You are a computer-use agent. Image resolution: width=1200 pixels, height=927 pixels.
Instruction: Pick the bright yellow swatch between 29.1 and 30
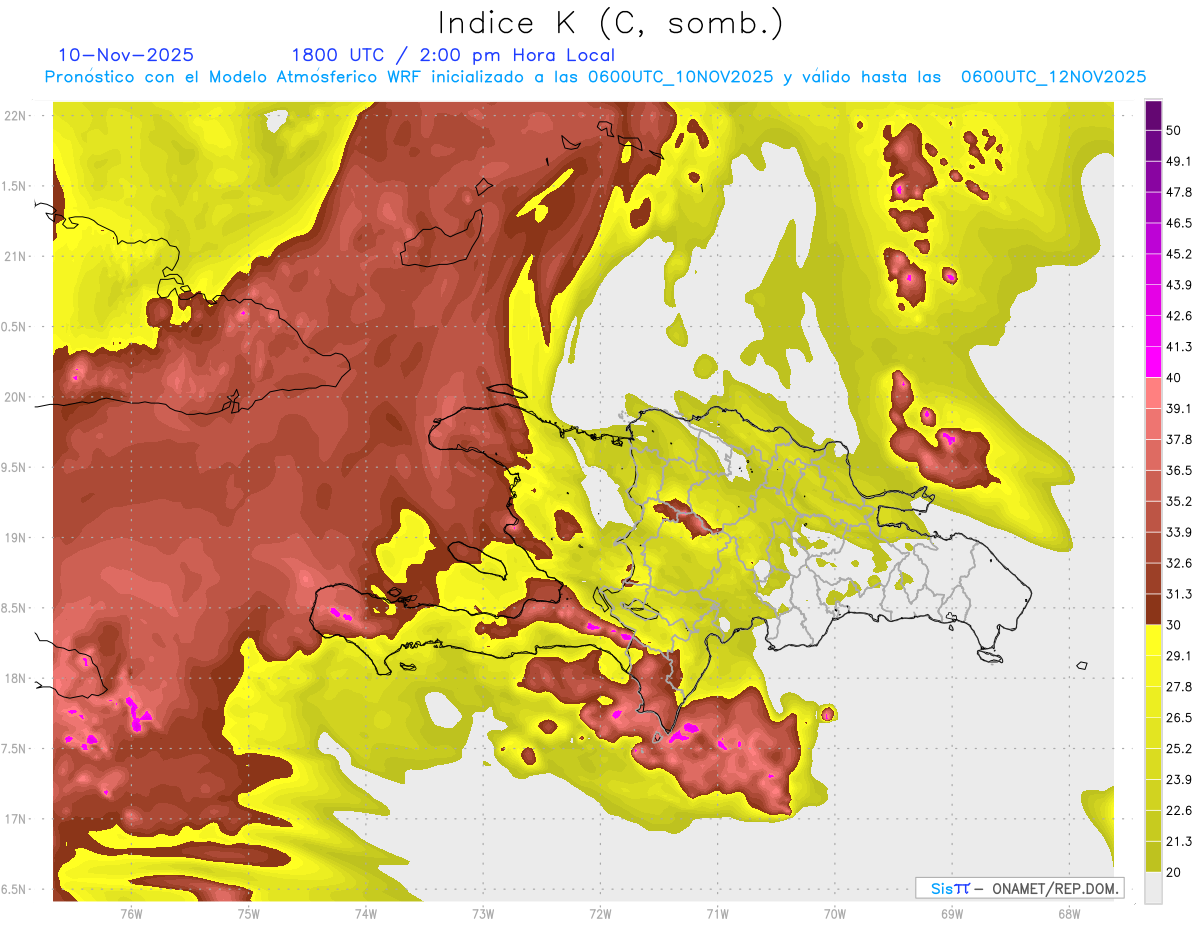[1153, 640]
